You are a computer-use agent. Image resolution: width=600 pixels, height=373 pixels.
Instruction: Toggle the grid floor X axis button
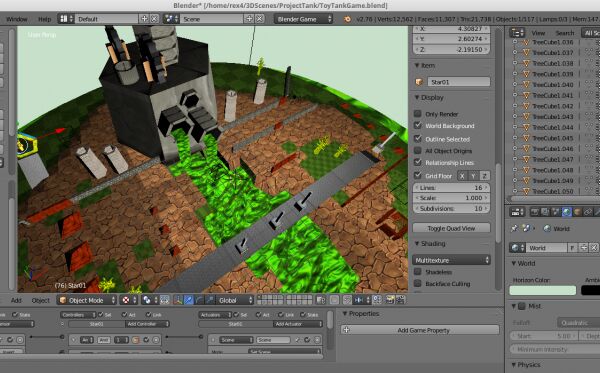pyautogui.click(x=462, y=176)
